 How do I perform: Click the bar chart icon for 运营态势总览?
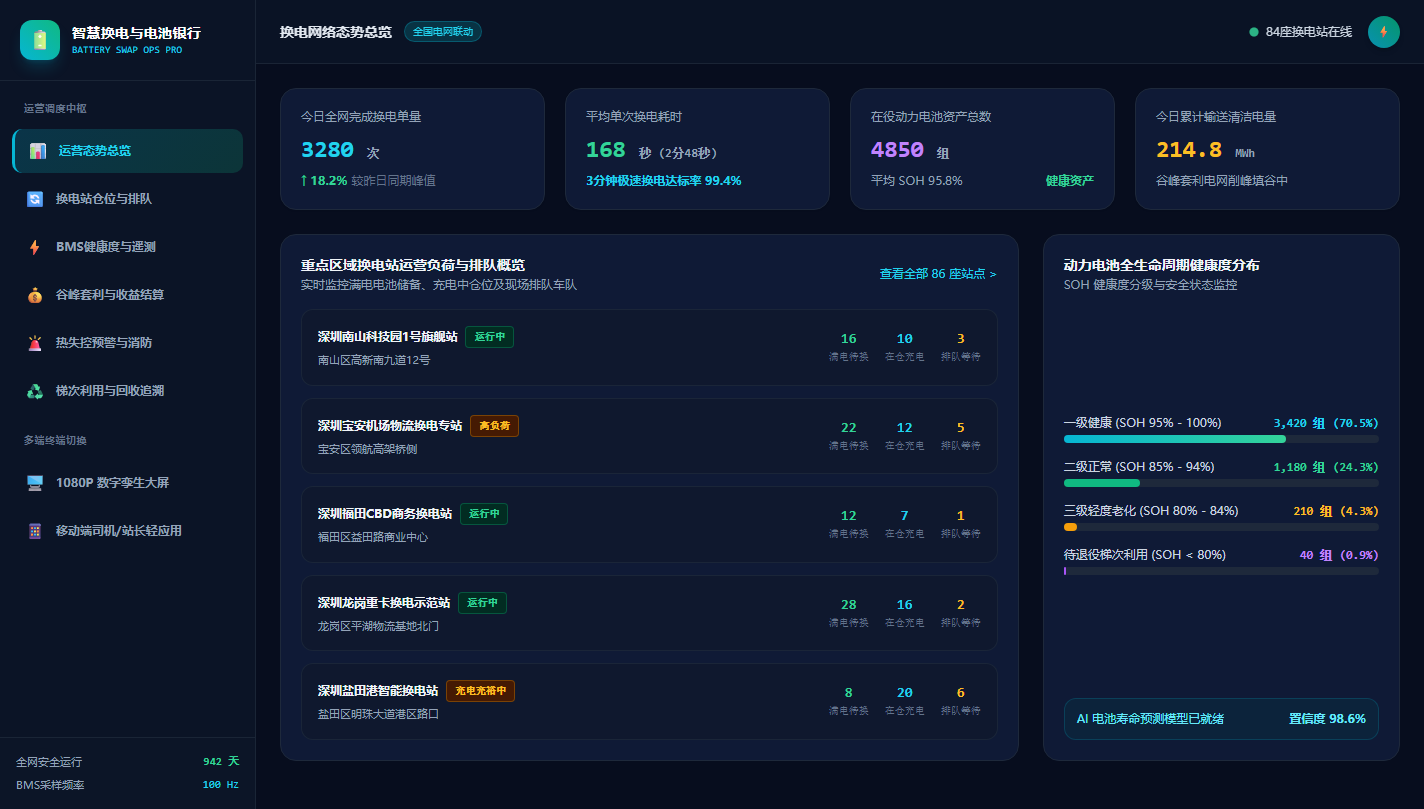[x=38, y=151]
